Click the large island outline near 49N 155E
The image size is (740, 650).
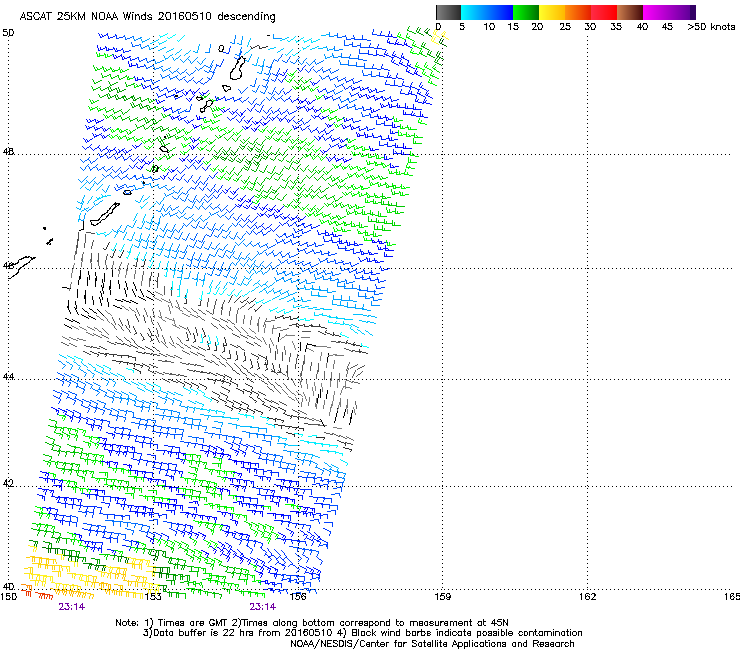coord(237,68)
